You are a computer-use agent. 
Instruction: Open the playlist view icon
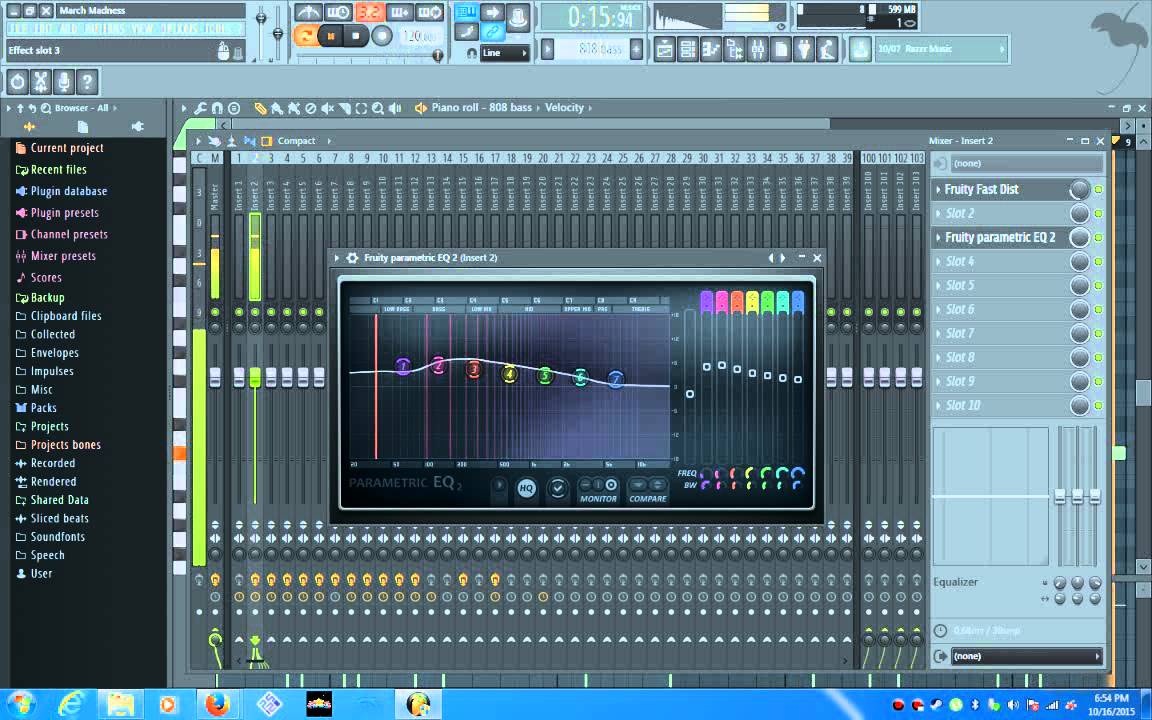(663, 49)
